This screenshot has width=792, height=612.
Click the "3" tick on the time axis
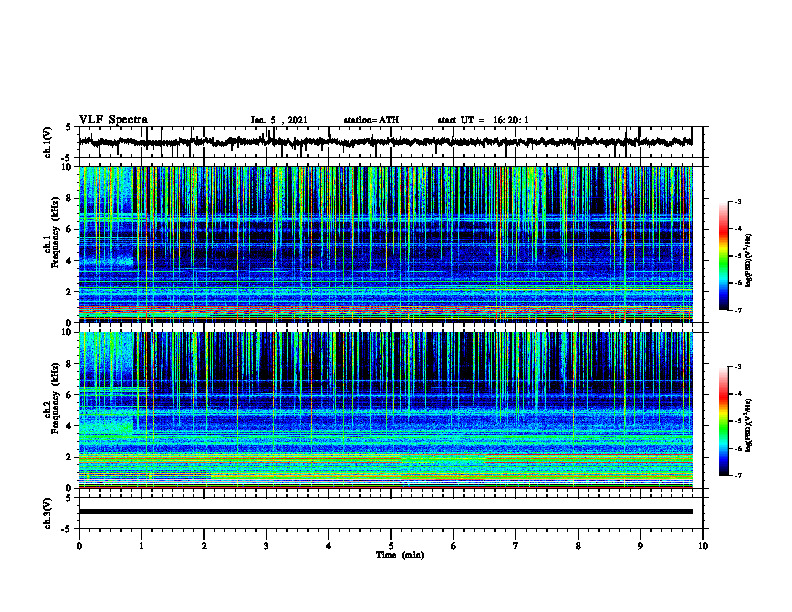click(266, 546)
